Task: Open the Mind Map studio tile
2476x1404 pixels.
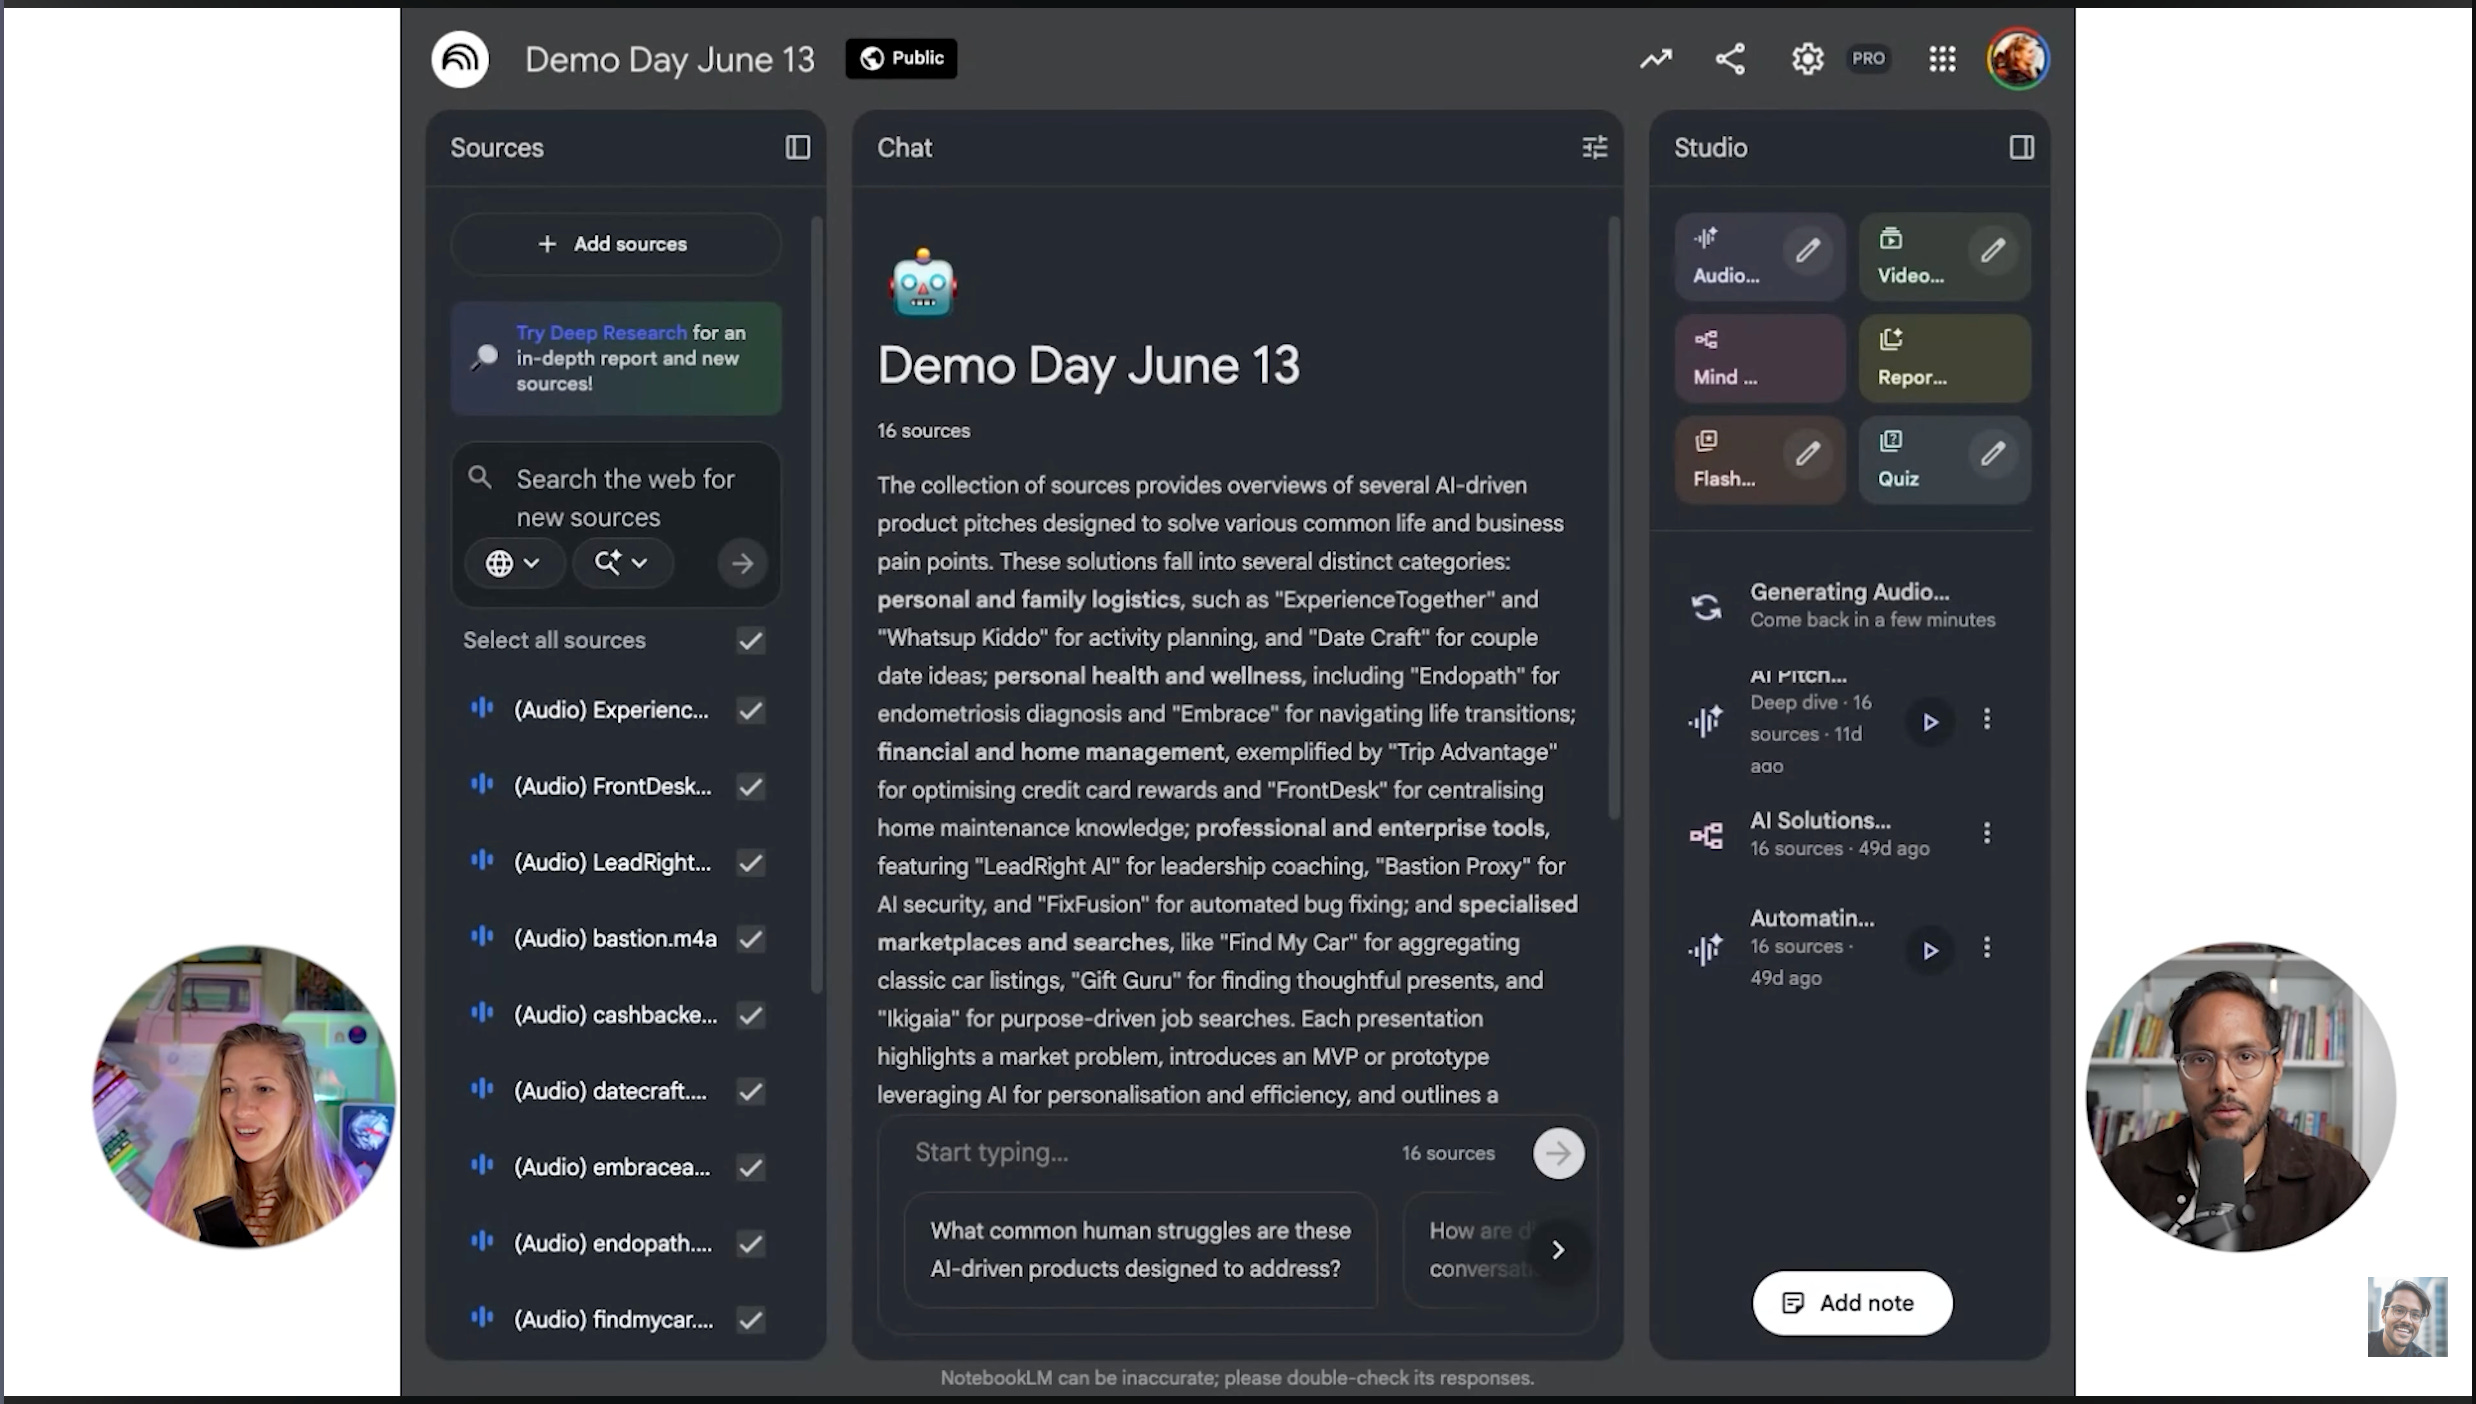Action: point(1758,359)
